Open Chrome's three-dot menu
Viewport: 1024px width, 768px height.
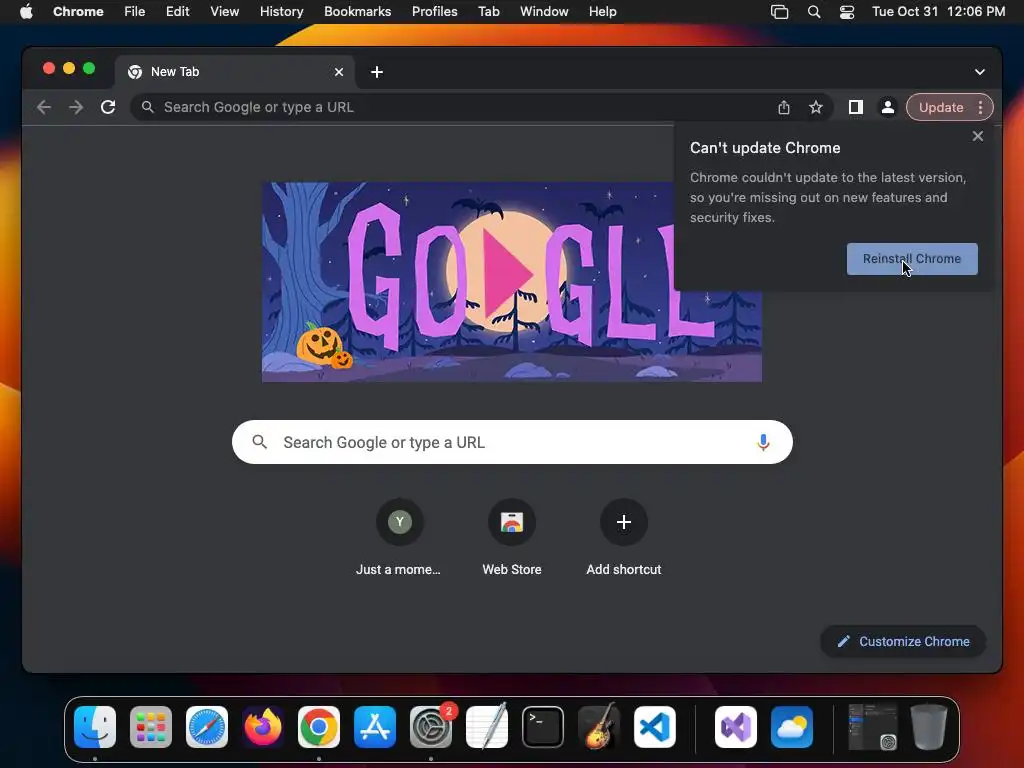tap(980, 107)
